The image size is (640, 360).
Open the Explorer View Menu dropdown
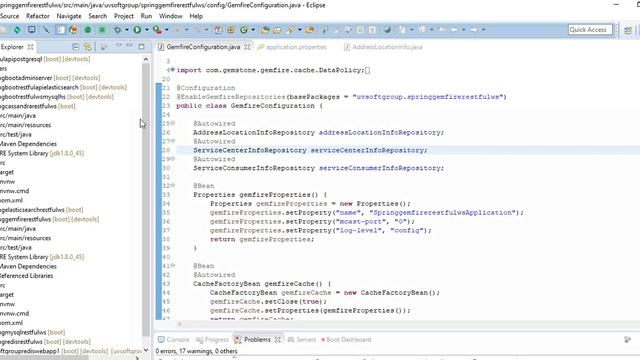coord(118,45)
